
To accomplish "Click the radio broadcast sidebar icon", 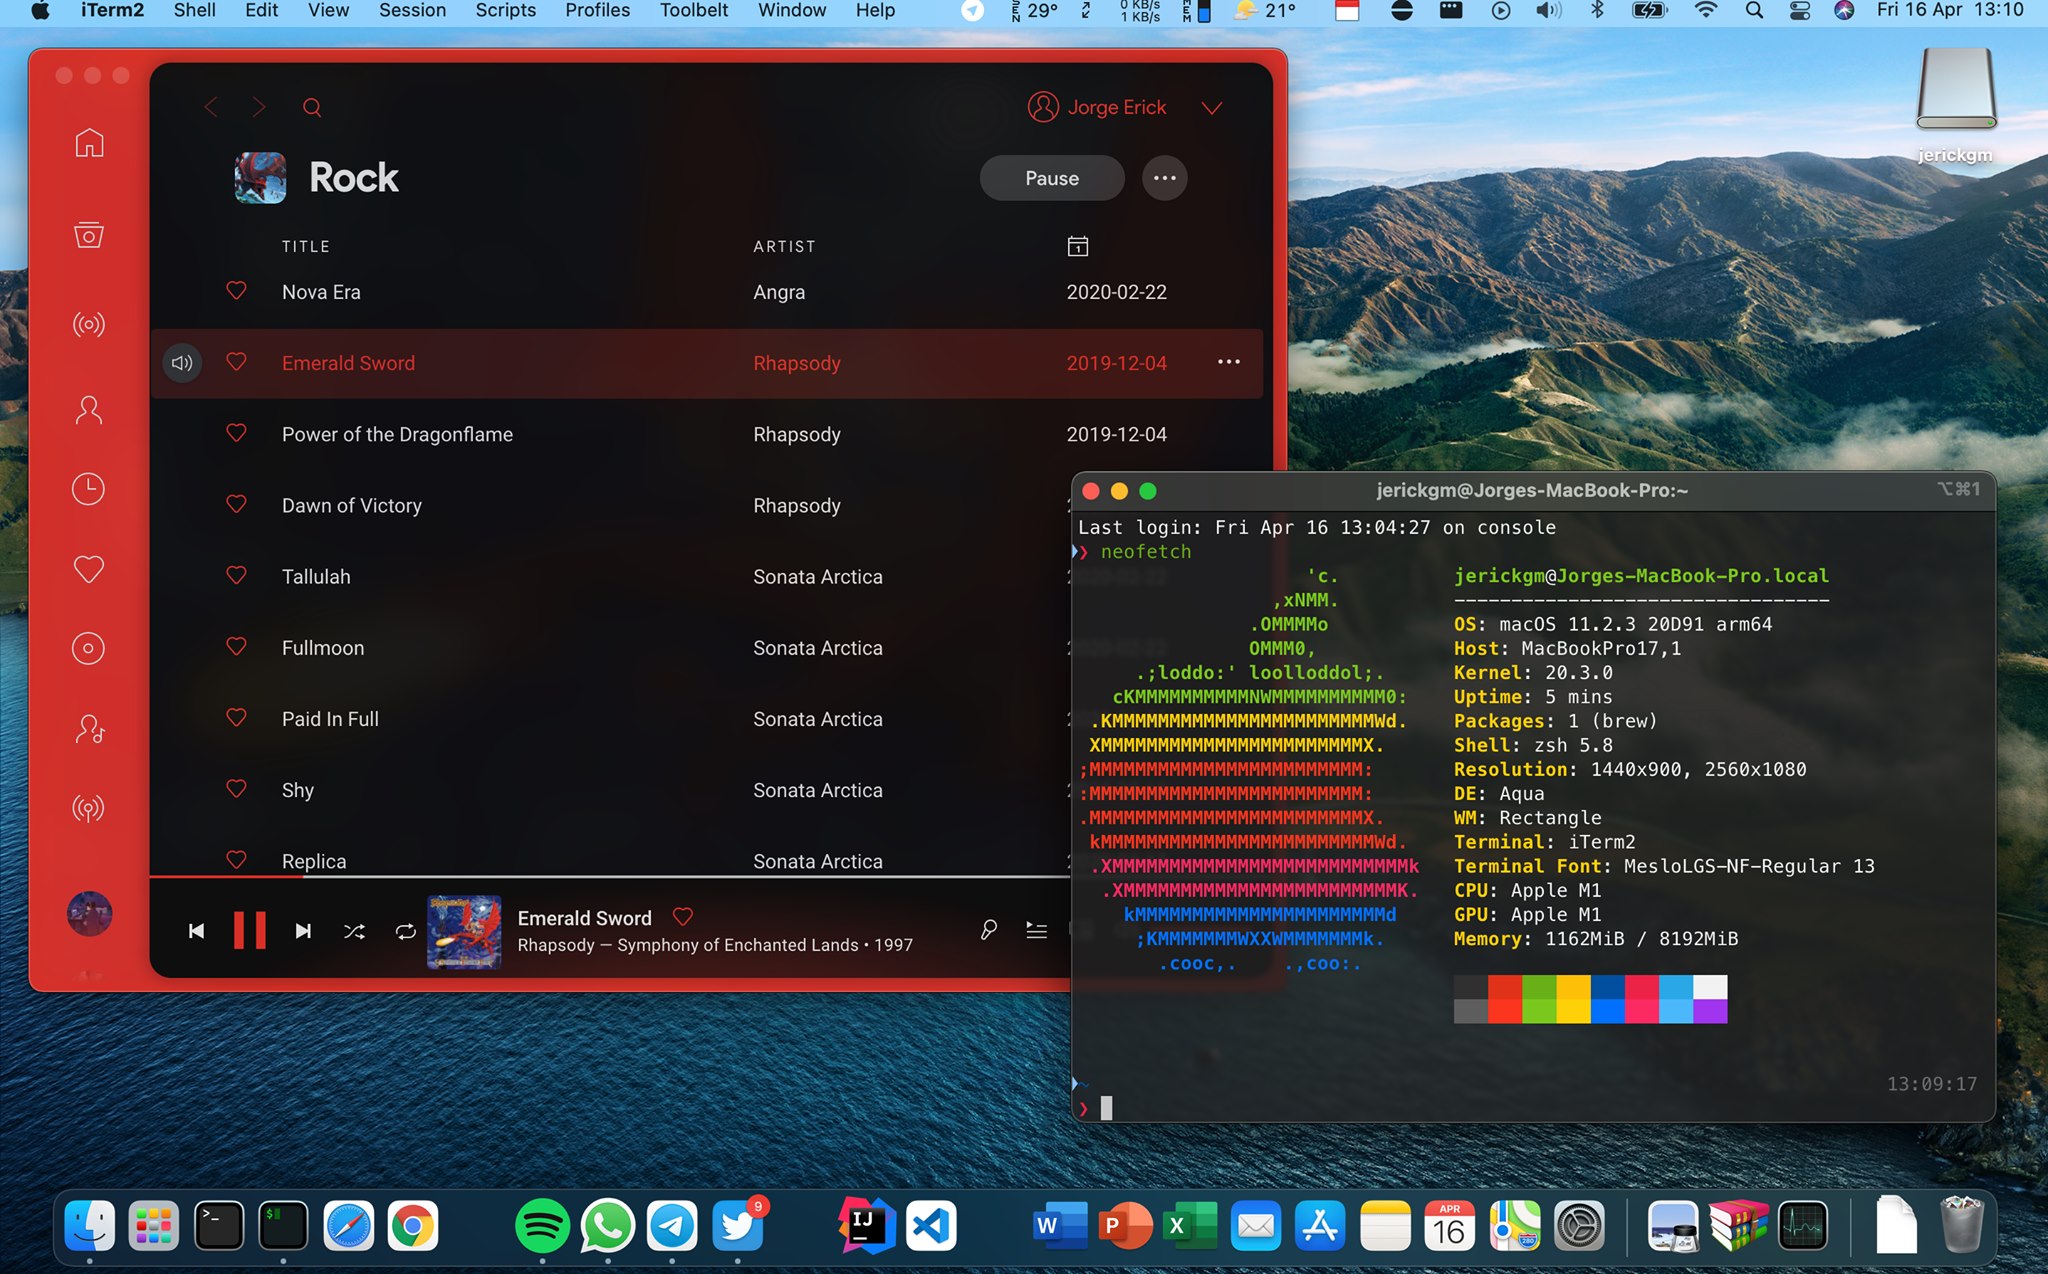I will coord(89,325).
